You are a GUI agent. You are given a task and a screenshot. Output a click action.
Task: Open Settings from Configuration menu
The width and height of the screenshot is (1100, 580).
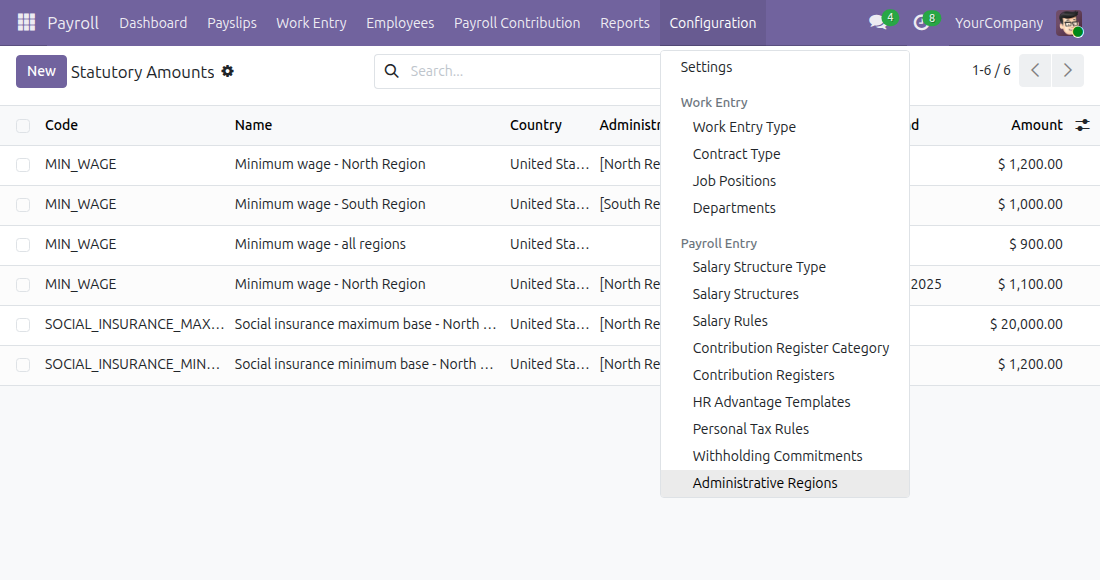point(784,67)
